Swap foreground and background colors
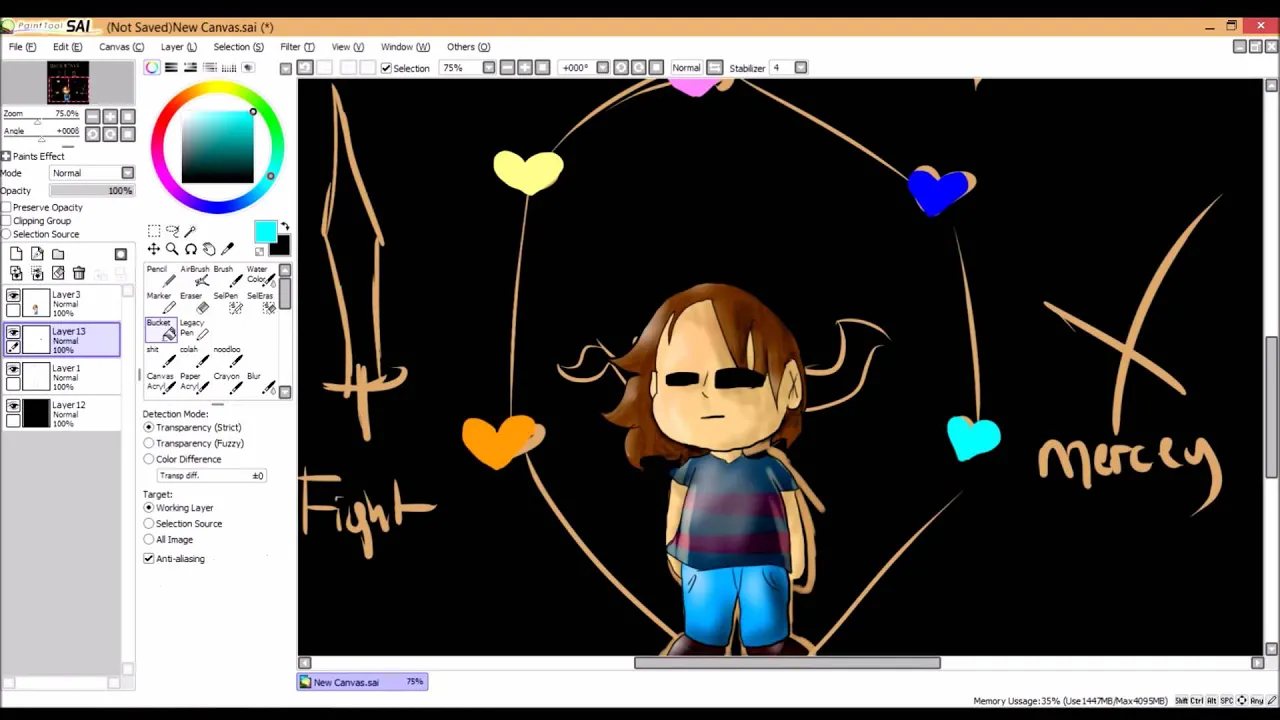 tap(284, 227)
